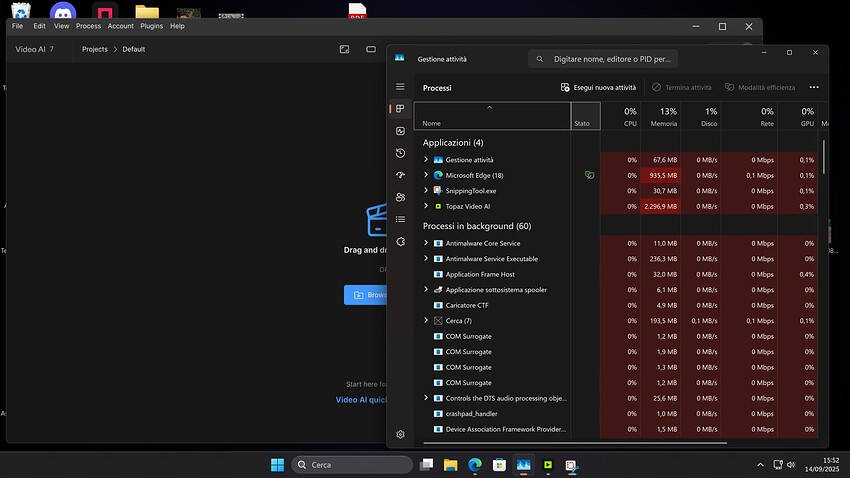850x478 pixels.
Task: Expand the Gestione attività process row
Action: [x=426, y=159]
